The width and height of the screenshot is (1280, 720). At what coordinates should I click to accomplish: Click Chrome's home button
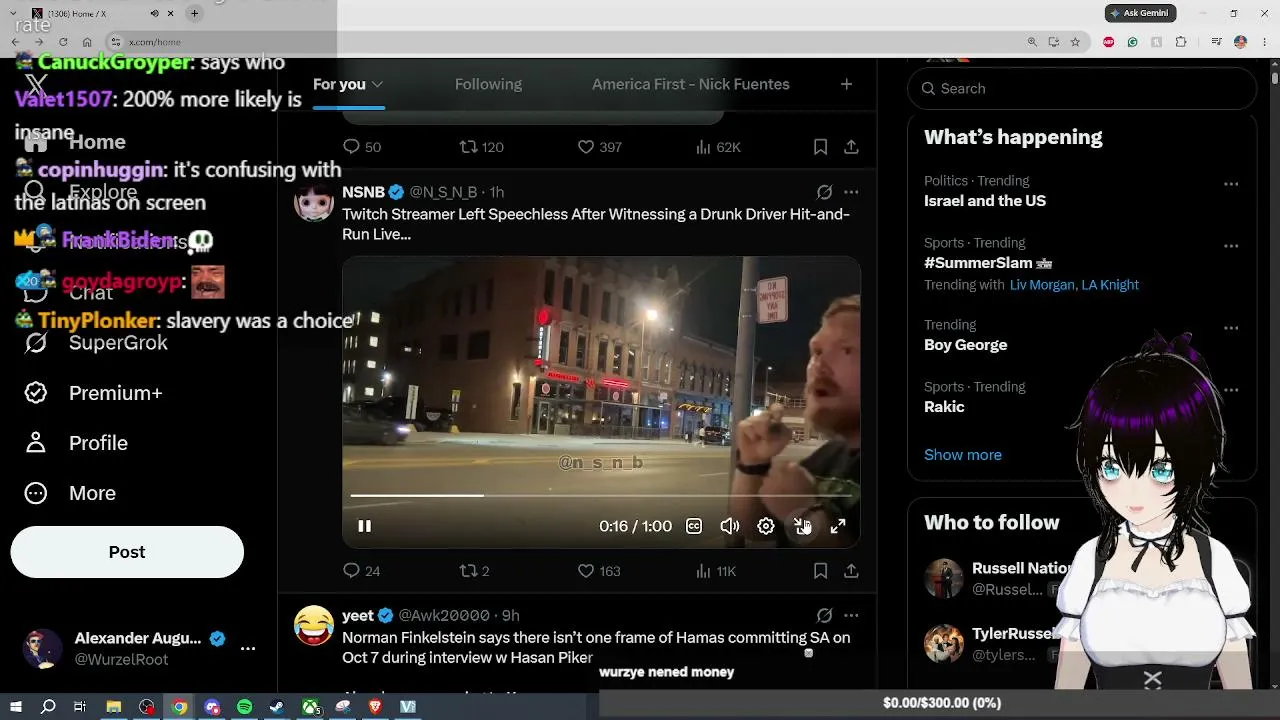pyautogui.click(x=87, y=42)
